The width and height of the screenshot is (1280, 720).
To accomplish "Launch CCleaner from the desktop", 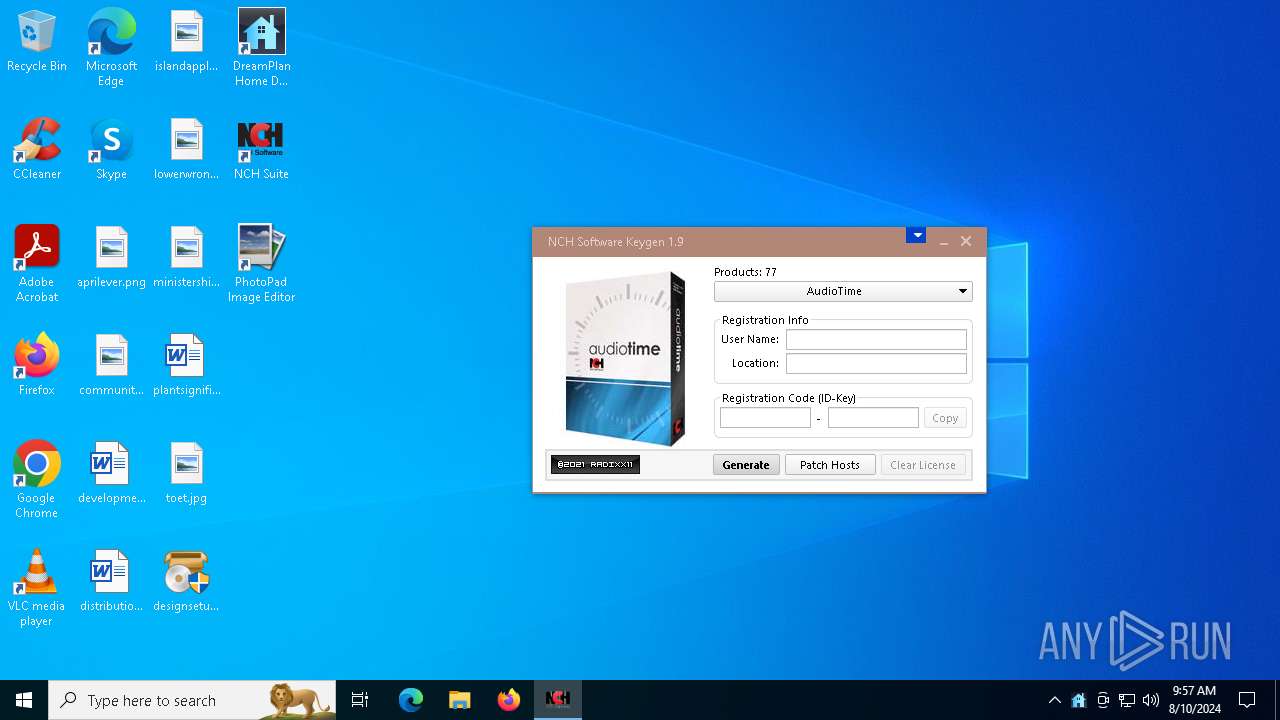I will pos(37,150).
